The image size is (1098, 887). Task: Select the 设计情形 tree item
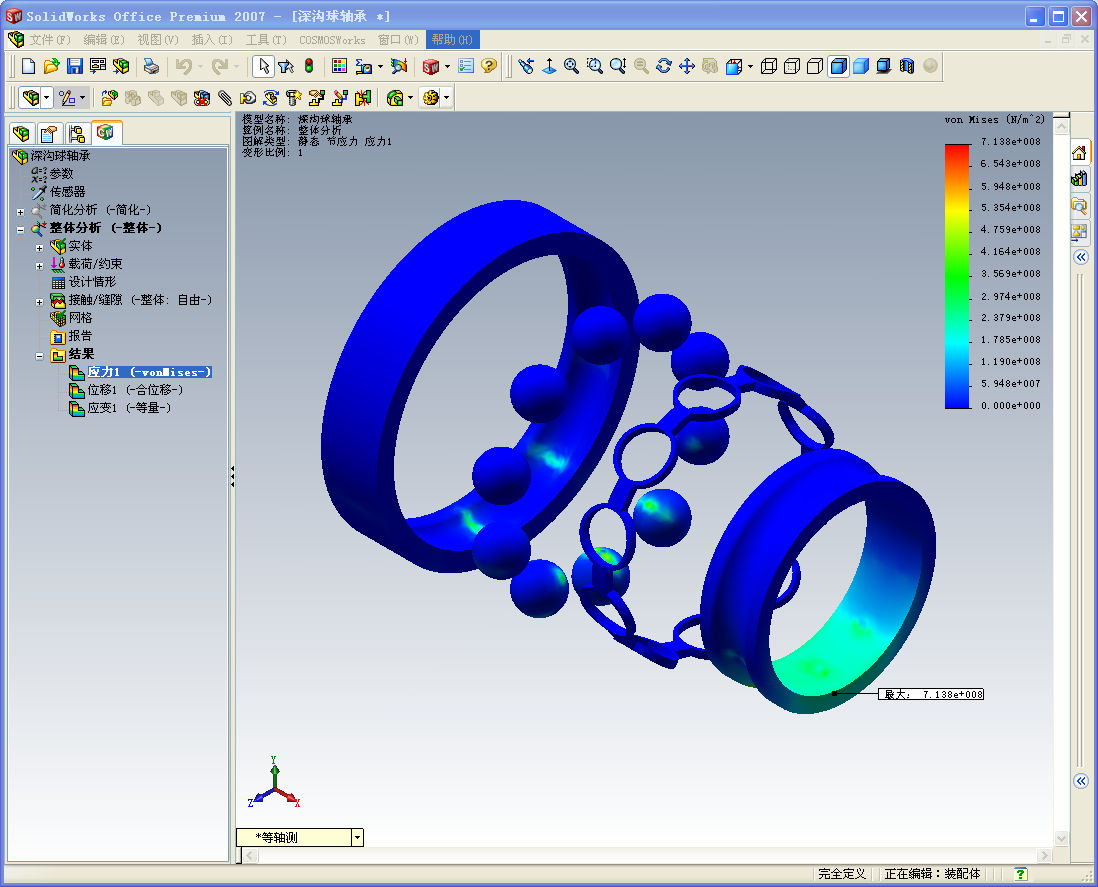point(92,281)
